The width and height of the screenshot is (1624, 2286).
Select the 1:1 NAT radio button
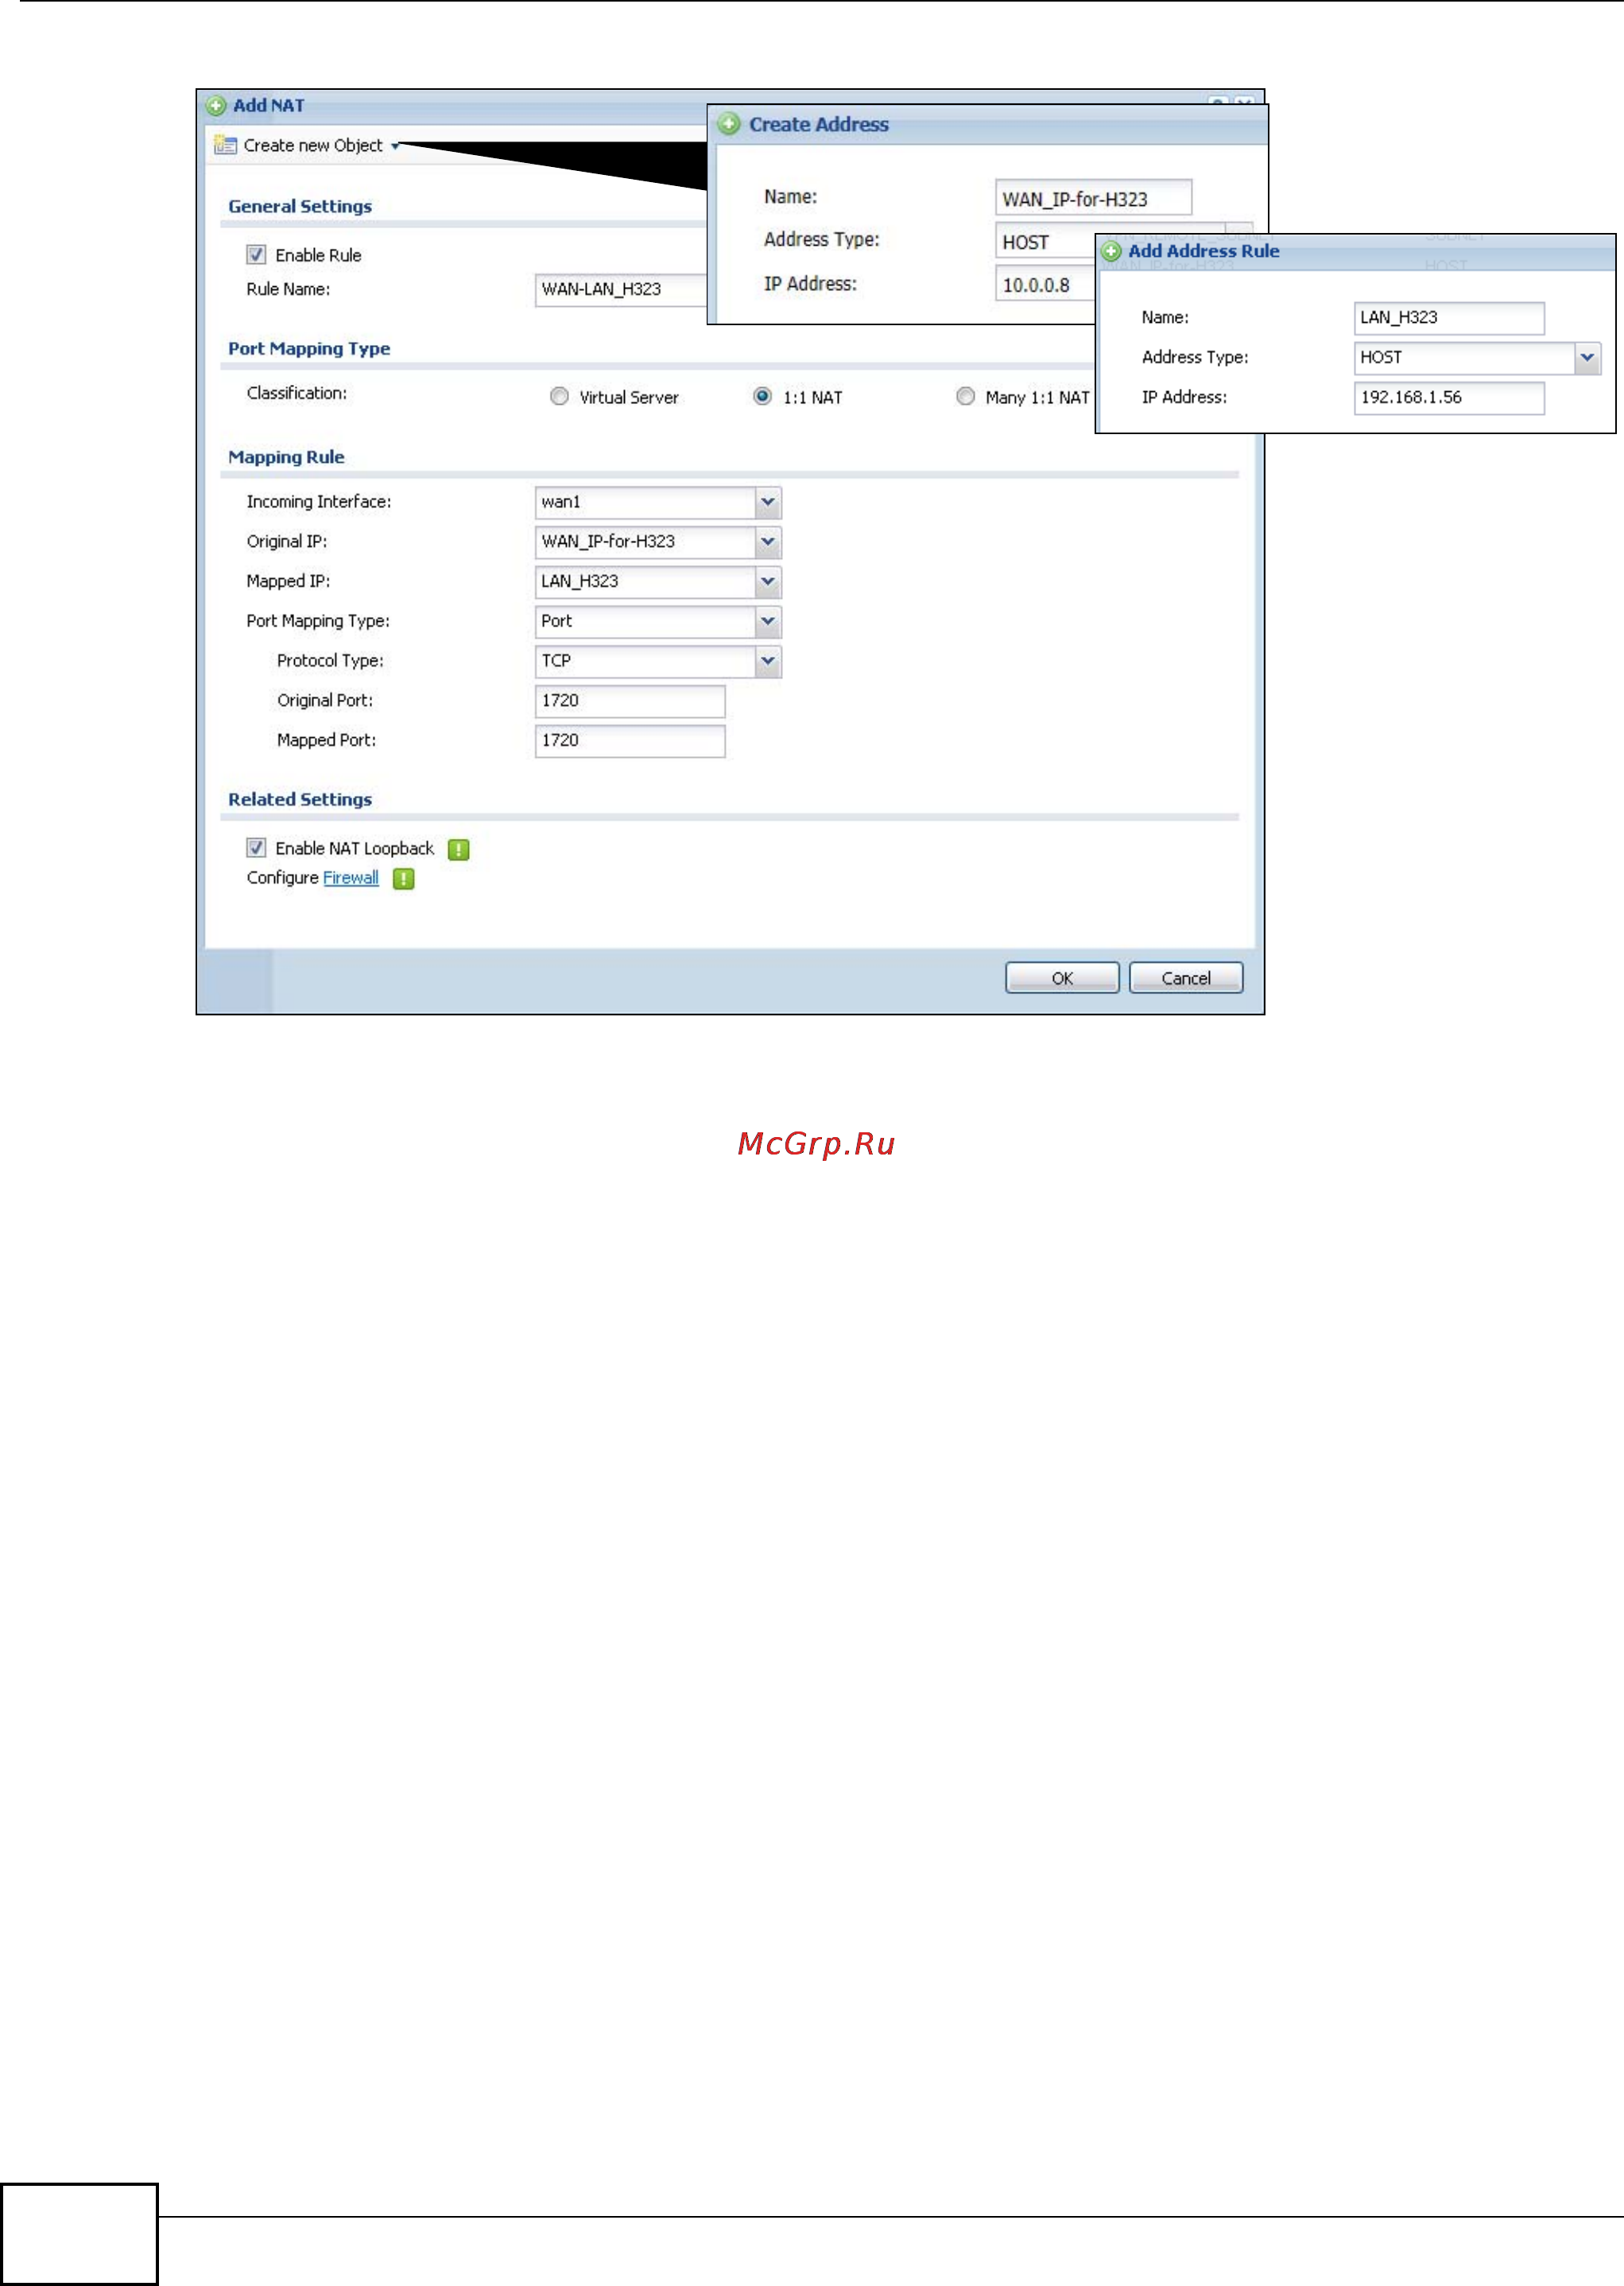click(x=763, y=397)
